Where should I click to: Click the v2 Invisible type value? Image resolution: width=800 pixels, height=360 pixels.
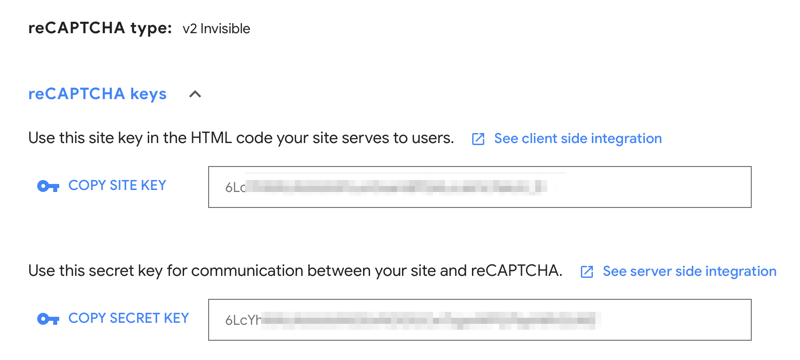(216, 29)
